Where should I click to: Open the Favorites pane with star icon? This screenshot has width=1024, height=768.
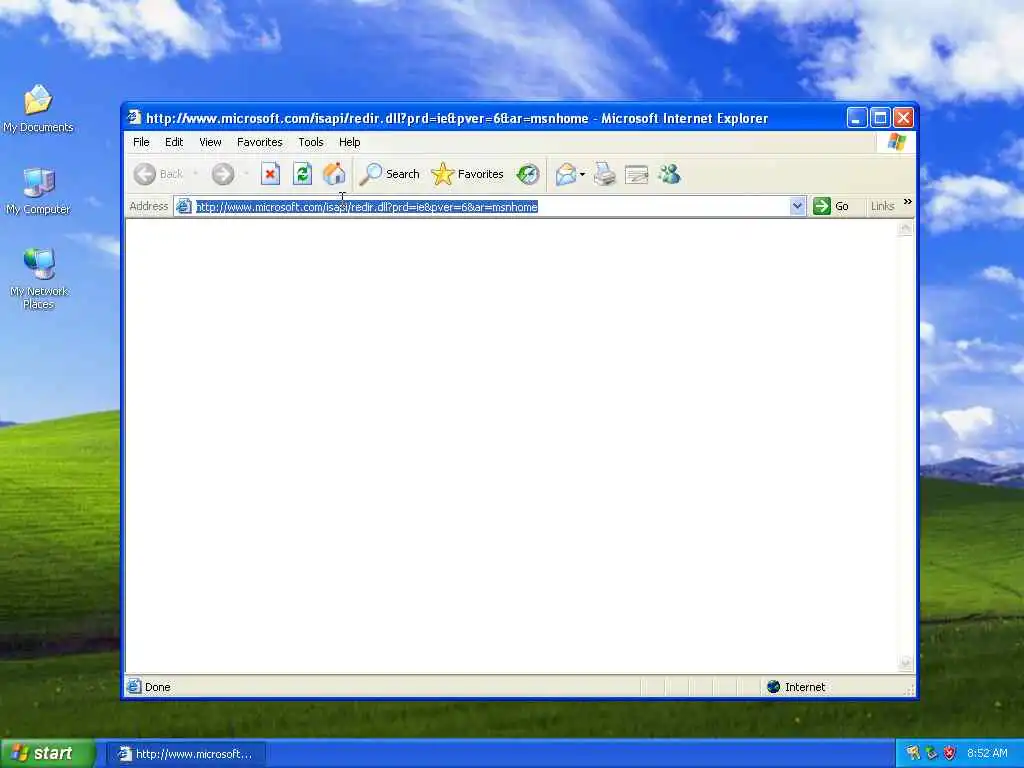(468, 174)
